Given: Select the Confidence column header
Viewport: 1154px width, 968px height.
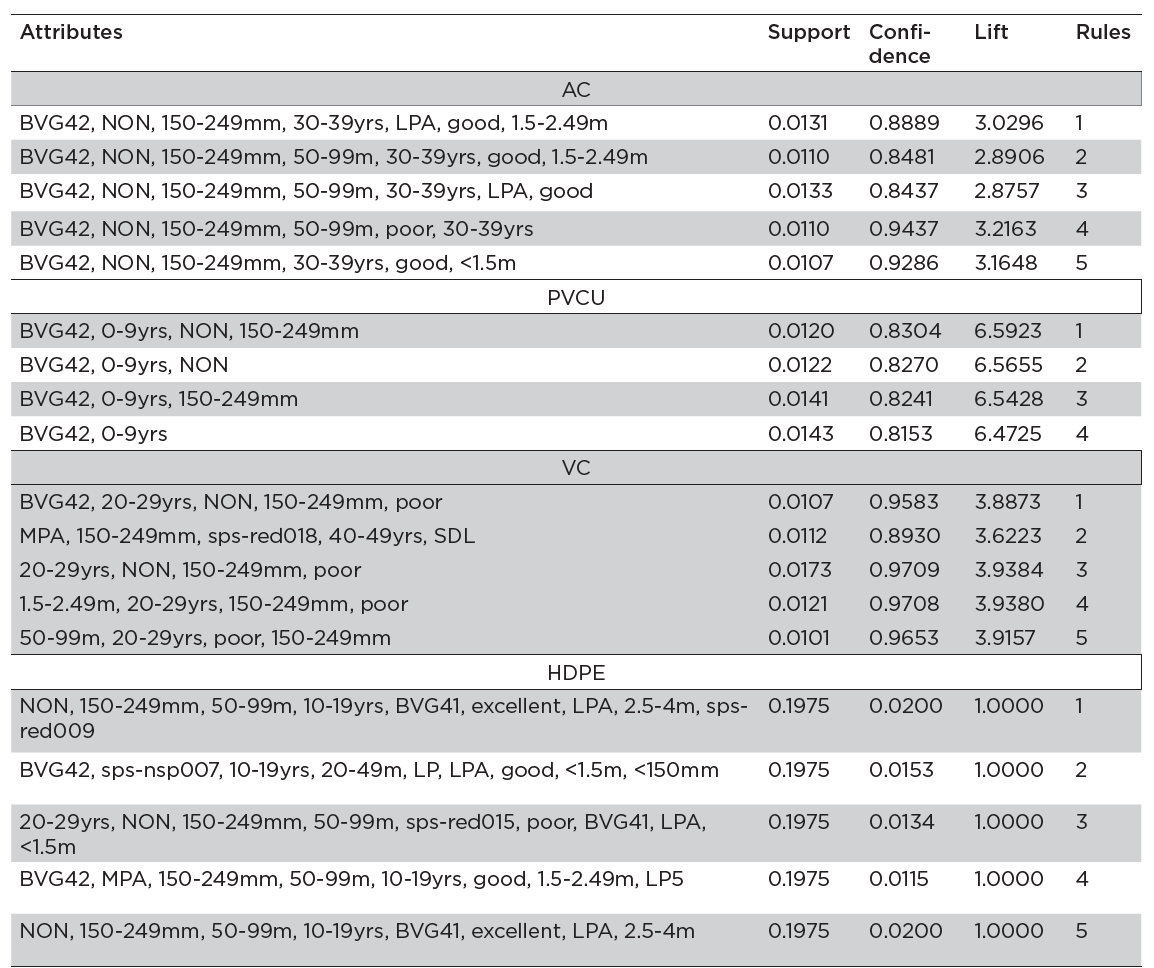Looking at the screenshot, I should [899, 44].
